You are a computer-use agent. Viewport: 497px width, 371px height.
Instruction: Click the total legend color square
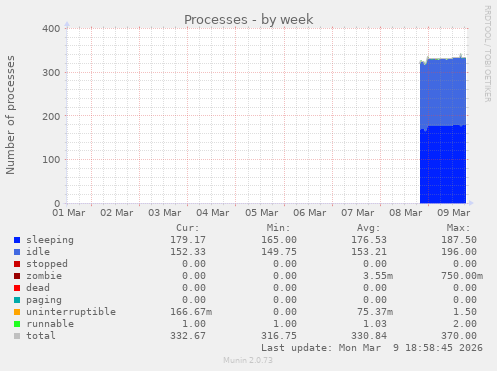click(17, 336)
